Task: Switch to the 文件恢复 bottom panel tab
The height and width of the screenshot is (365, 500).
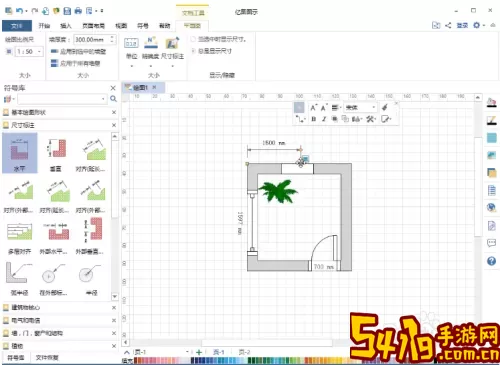Action: coord(47,358)
